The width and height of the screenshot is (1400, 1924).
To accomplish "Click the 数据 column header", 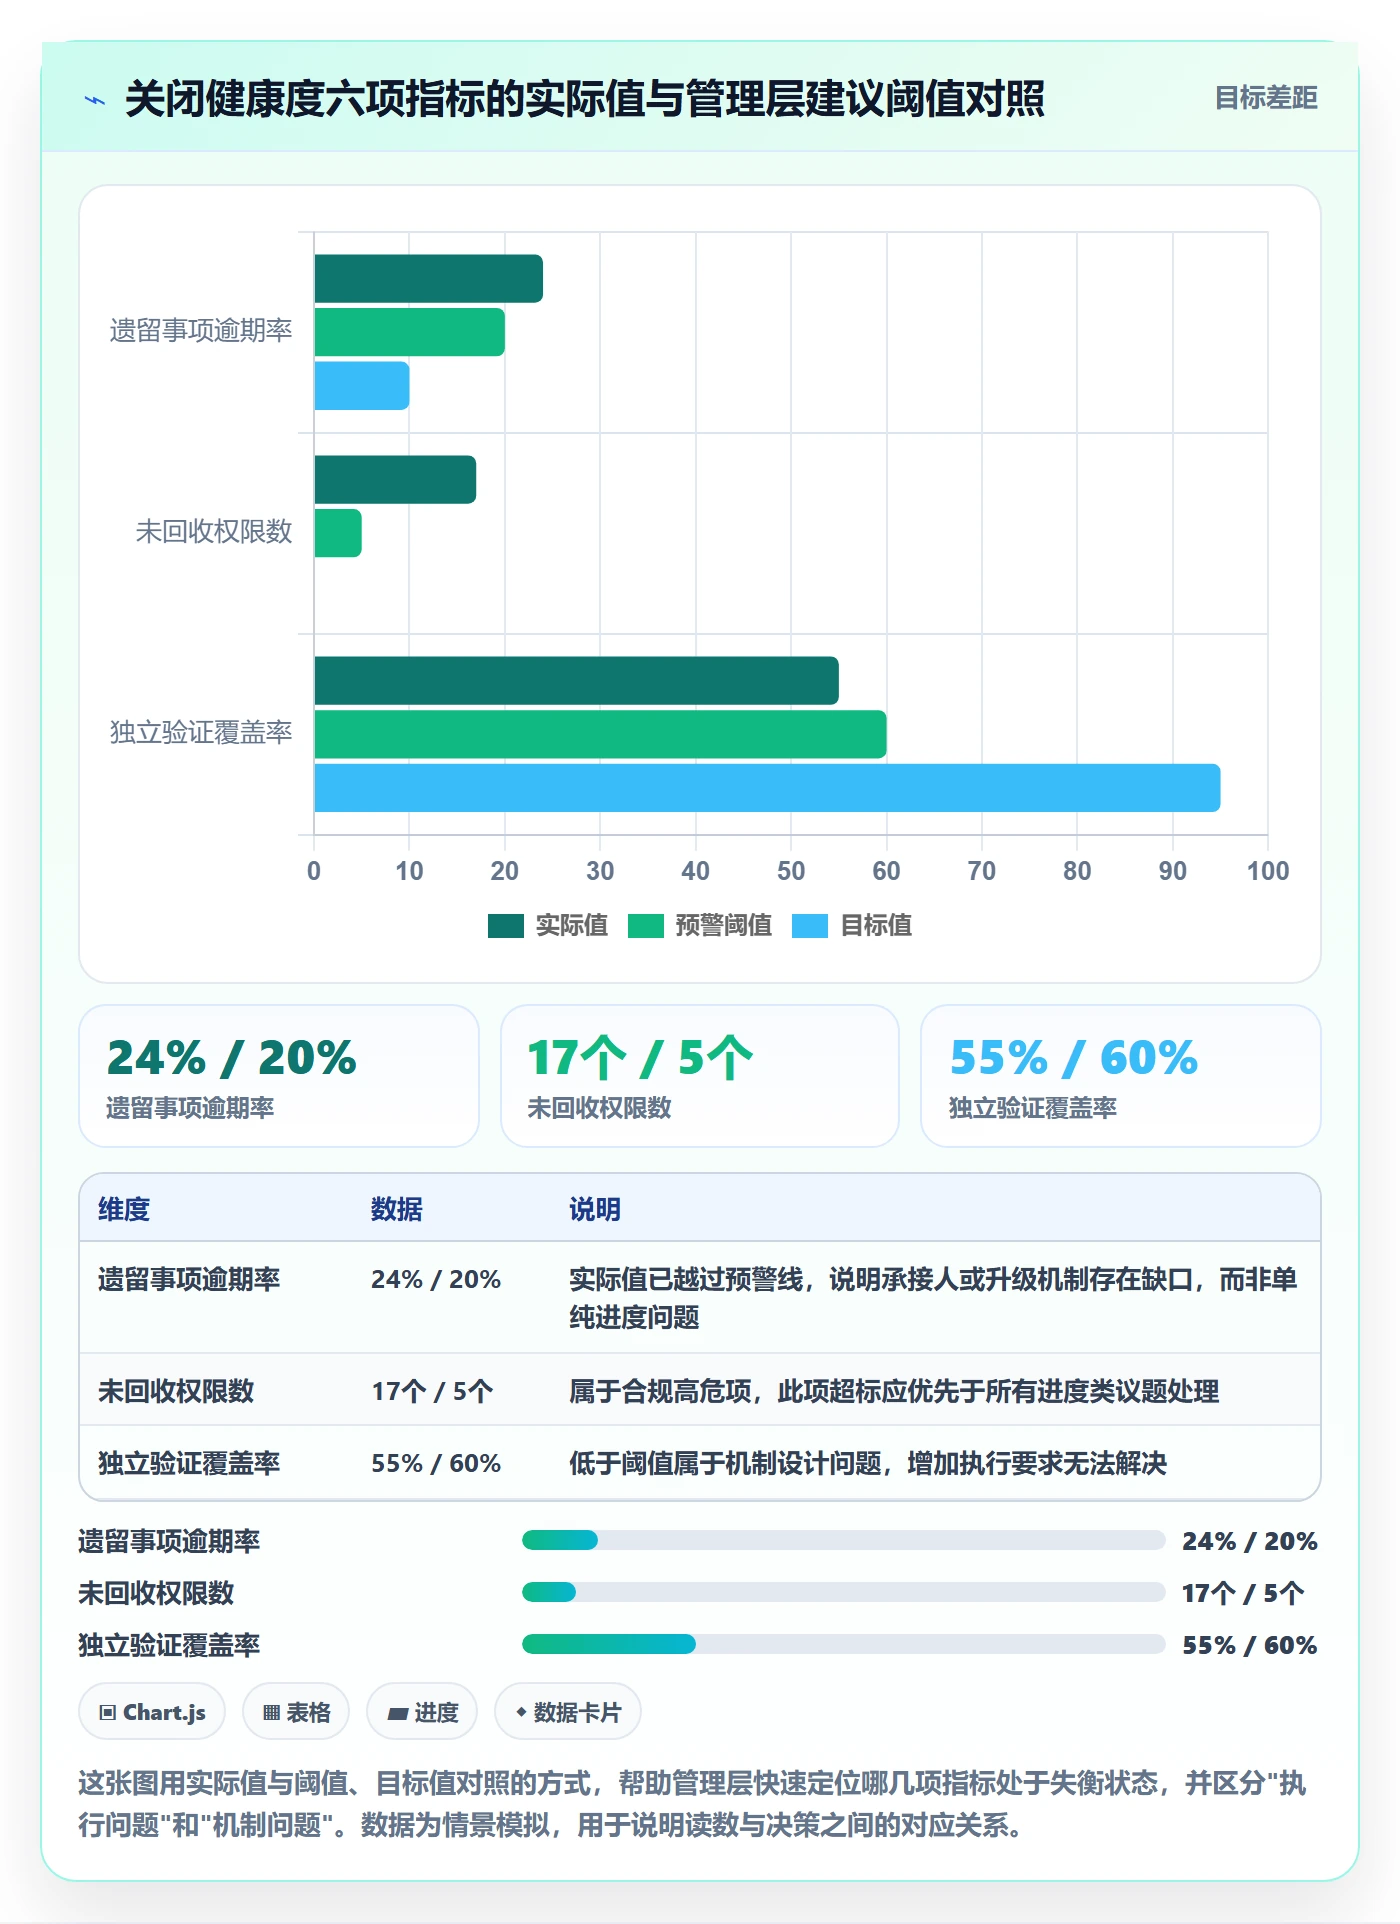I will point(397,1209).
